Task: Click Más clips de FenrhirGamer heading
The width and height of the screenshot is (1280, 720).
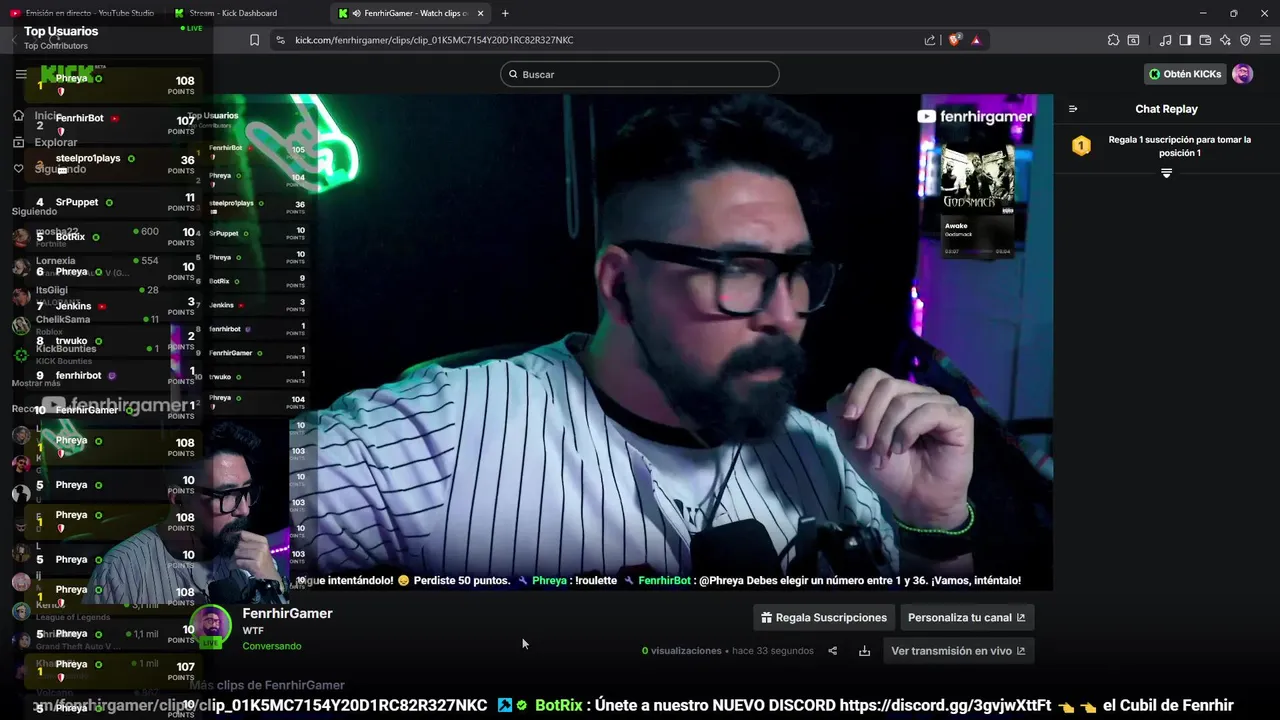Action: pos(267,685)
